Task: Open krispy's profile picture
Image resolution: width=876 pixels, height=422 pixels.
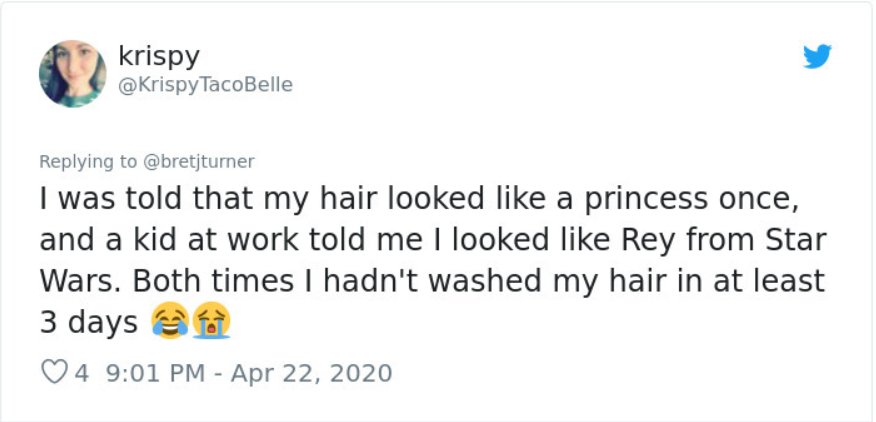Action: (x=72, y=73)
